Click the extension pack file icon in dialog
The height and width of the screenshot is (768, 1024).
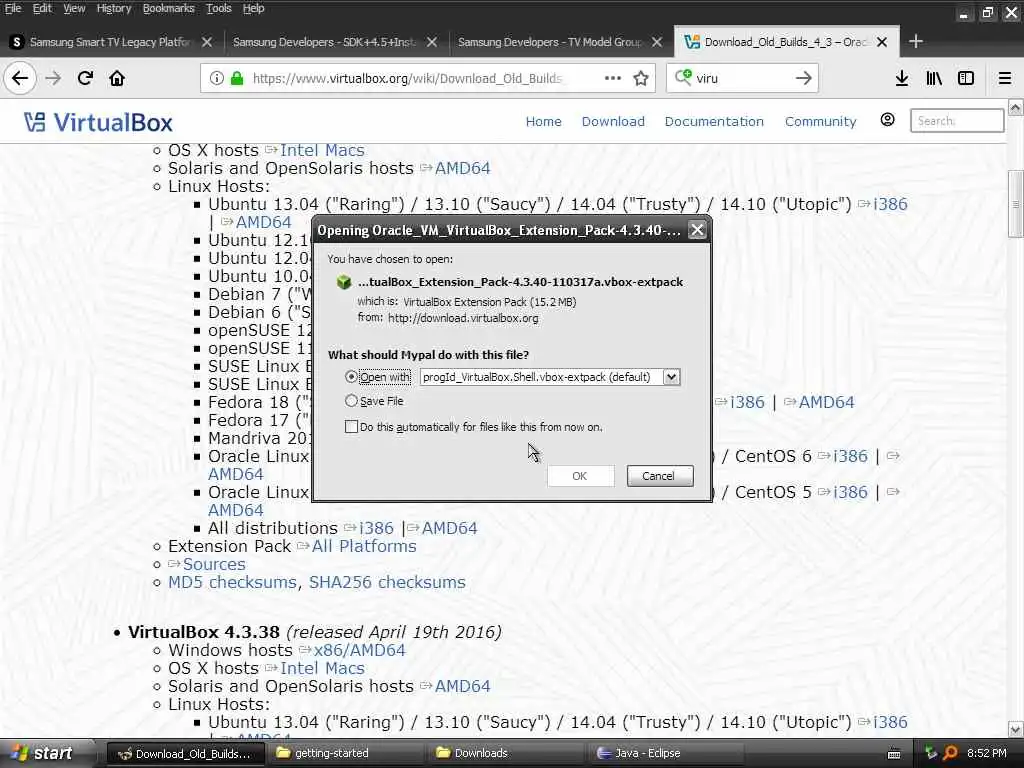pyautogui.click(x=344, y=282)
